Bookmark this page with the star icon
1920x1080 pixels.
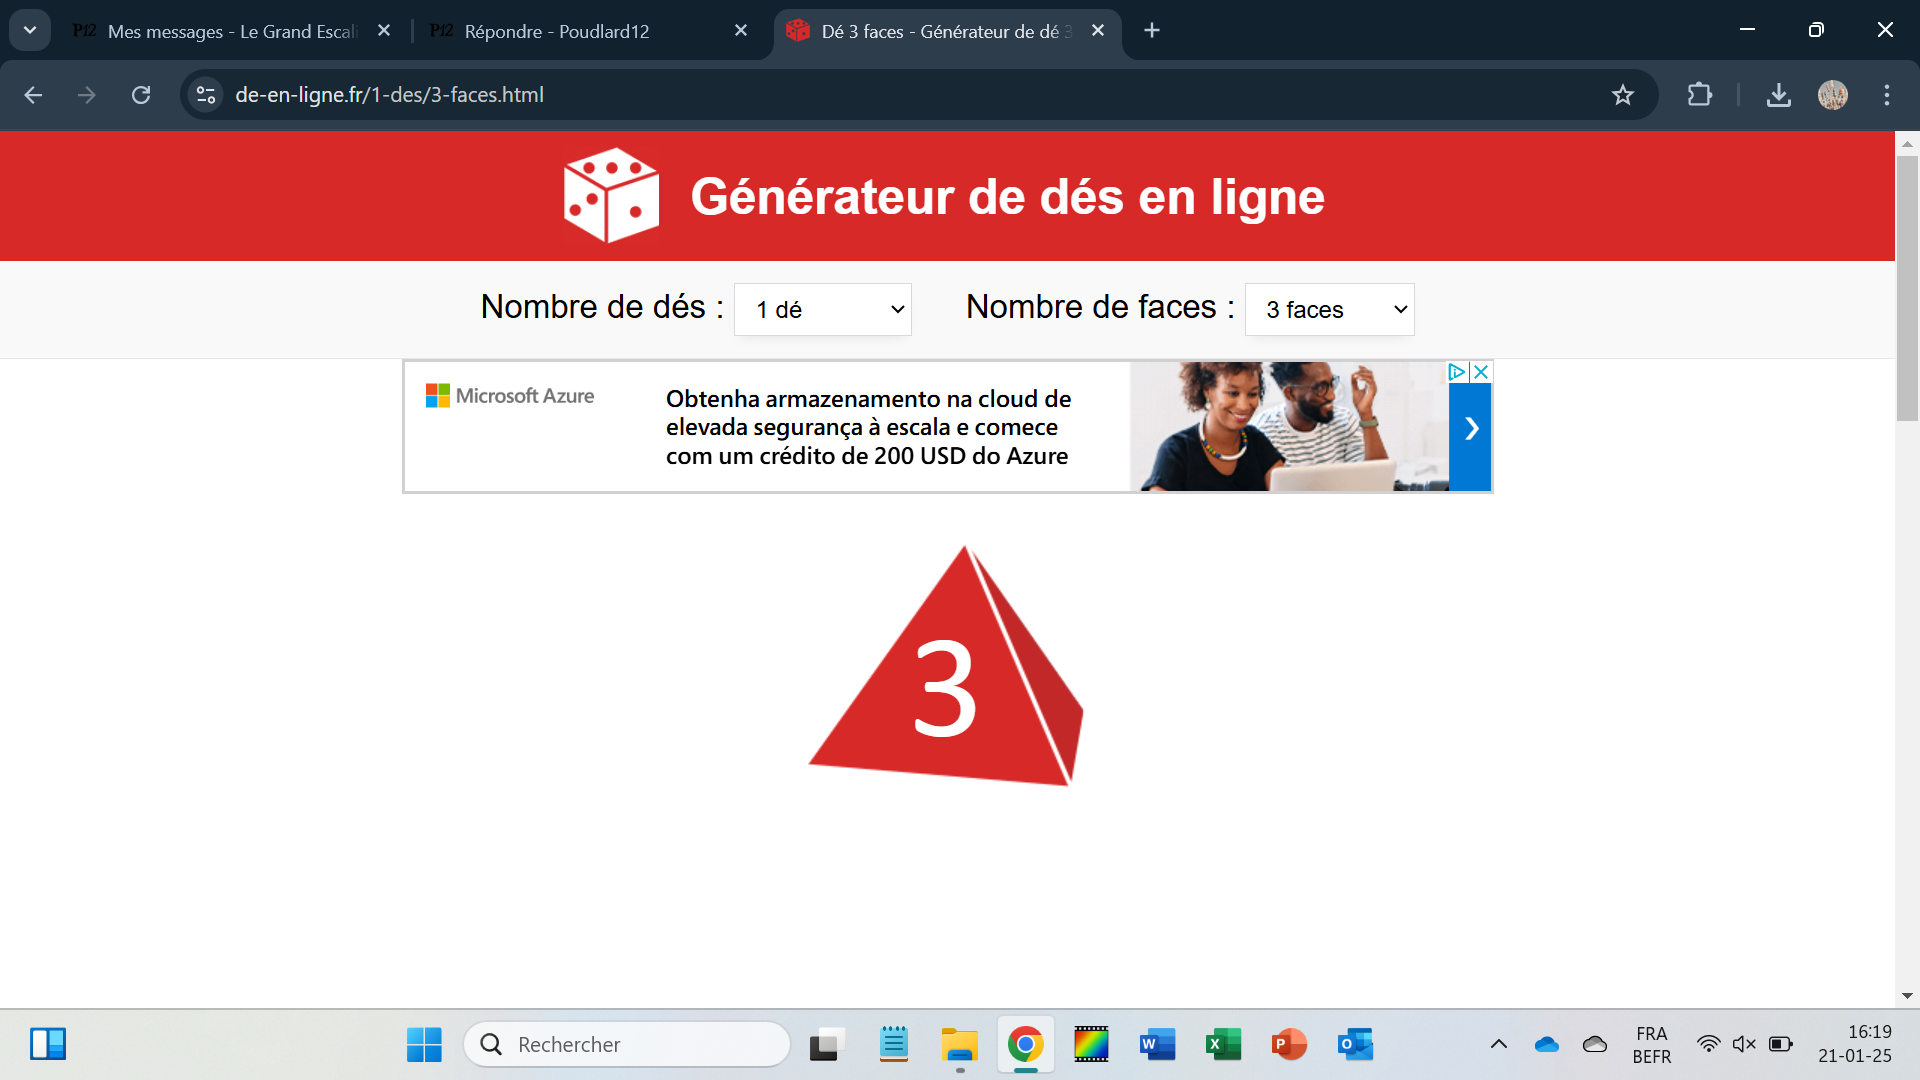[1622, 95]
